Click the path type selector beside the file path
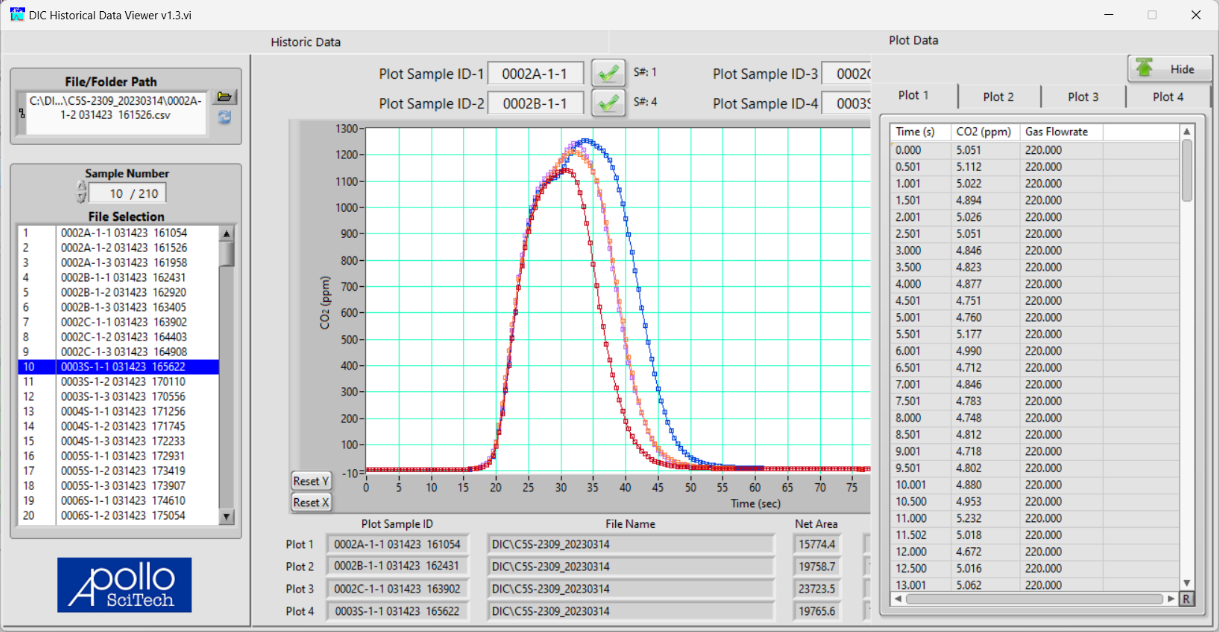The image size is (1219, 632). 21,113
